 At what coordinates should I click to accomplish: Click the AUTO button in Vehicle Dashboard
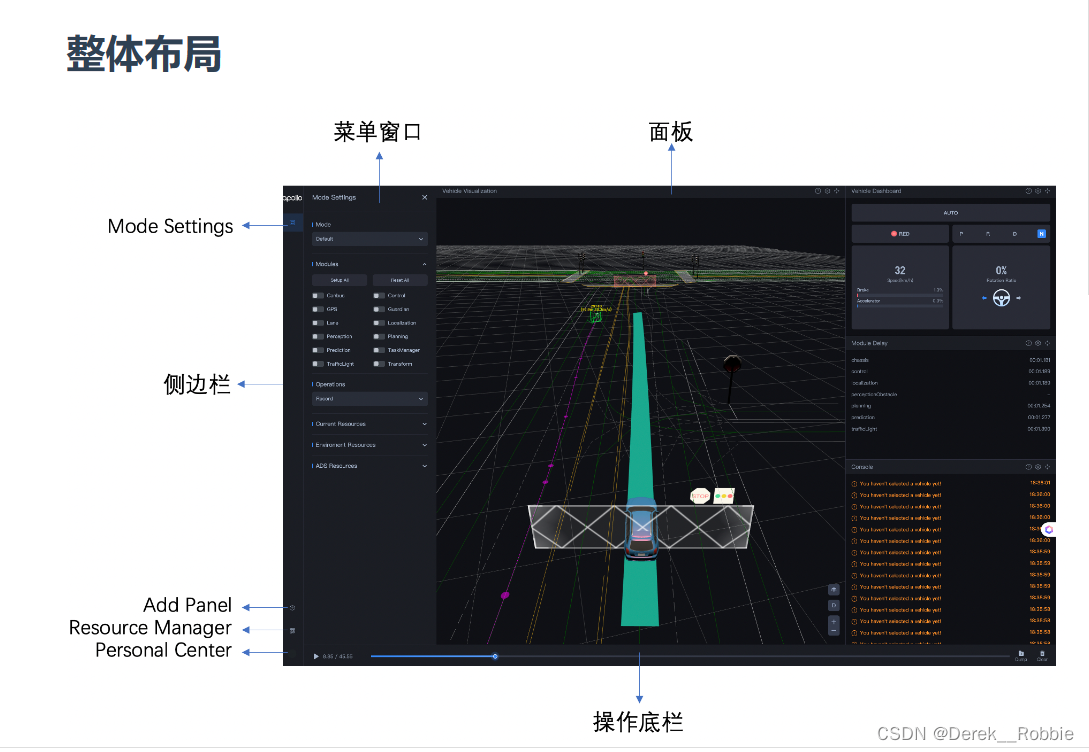click(x=951, y=213)
